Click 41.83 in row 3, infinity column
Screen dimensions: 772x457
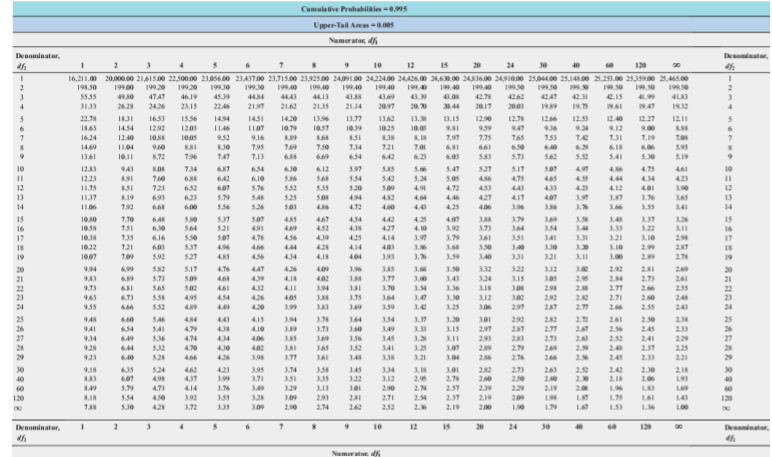[x=680, y=97]
